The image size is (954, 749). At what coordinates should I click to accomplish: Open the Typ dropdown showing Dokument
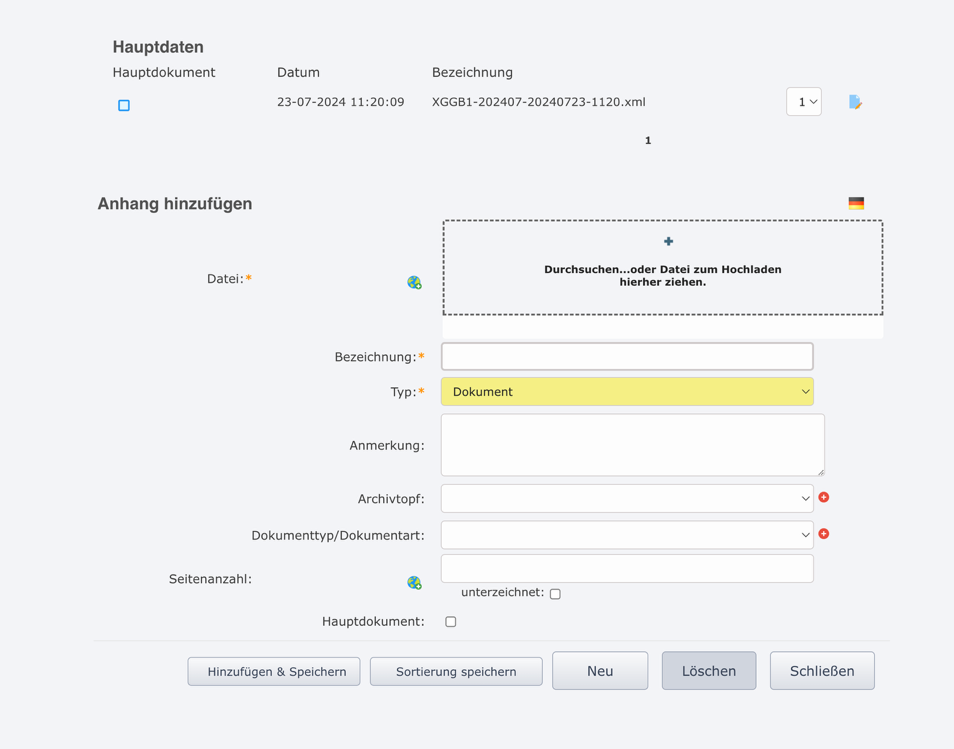626,391
